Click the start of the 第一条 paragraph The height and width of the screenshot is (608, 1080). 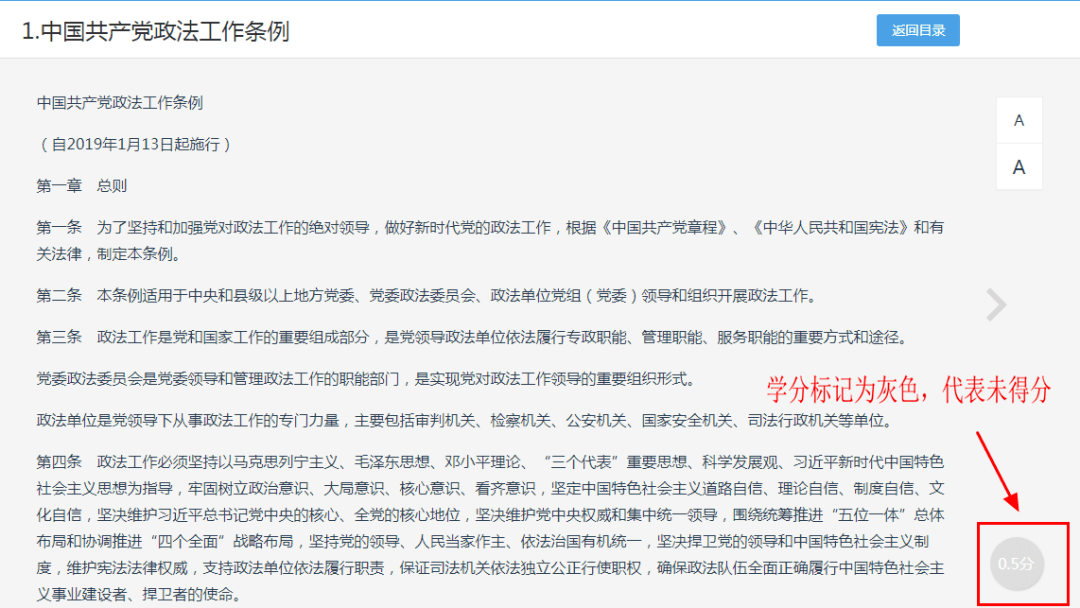coord(60,228)
